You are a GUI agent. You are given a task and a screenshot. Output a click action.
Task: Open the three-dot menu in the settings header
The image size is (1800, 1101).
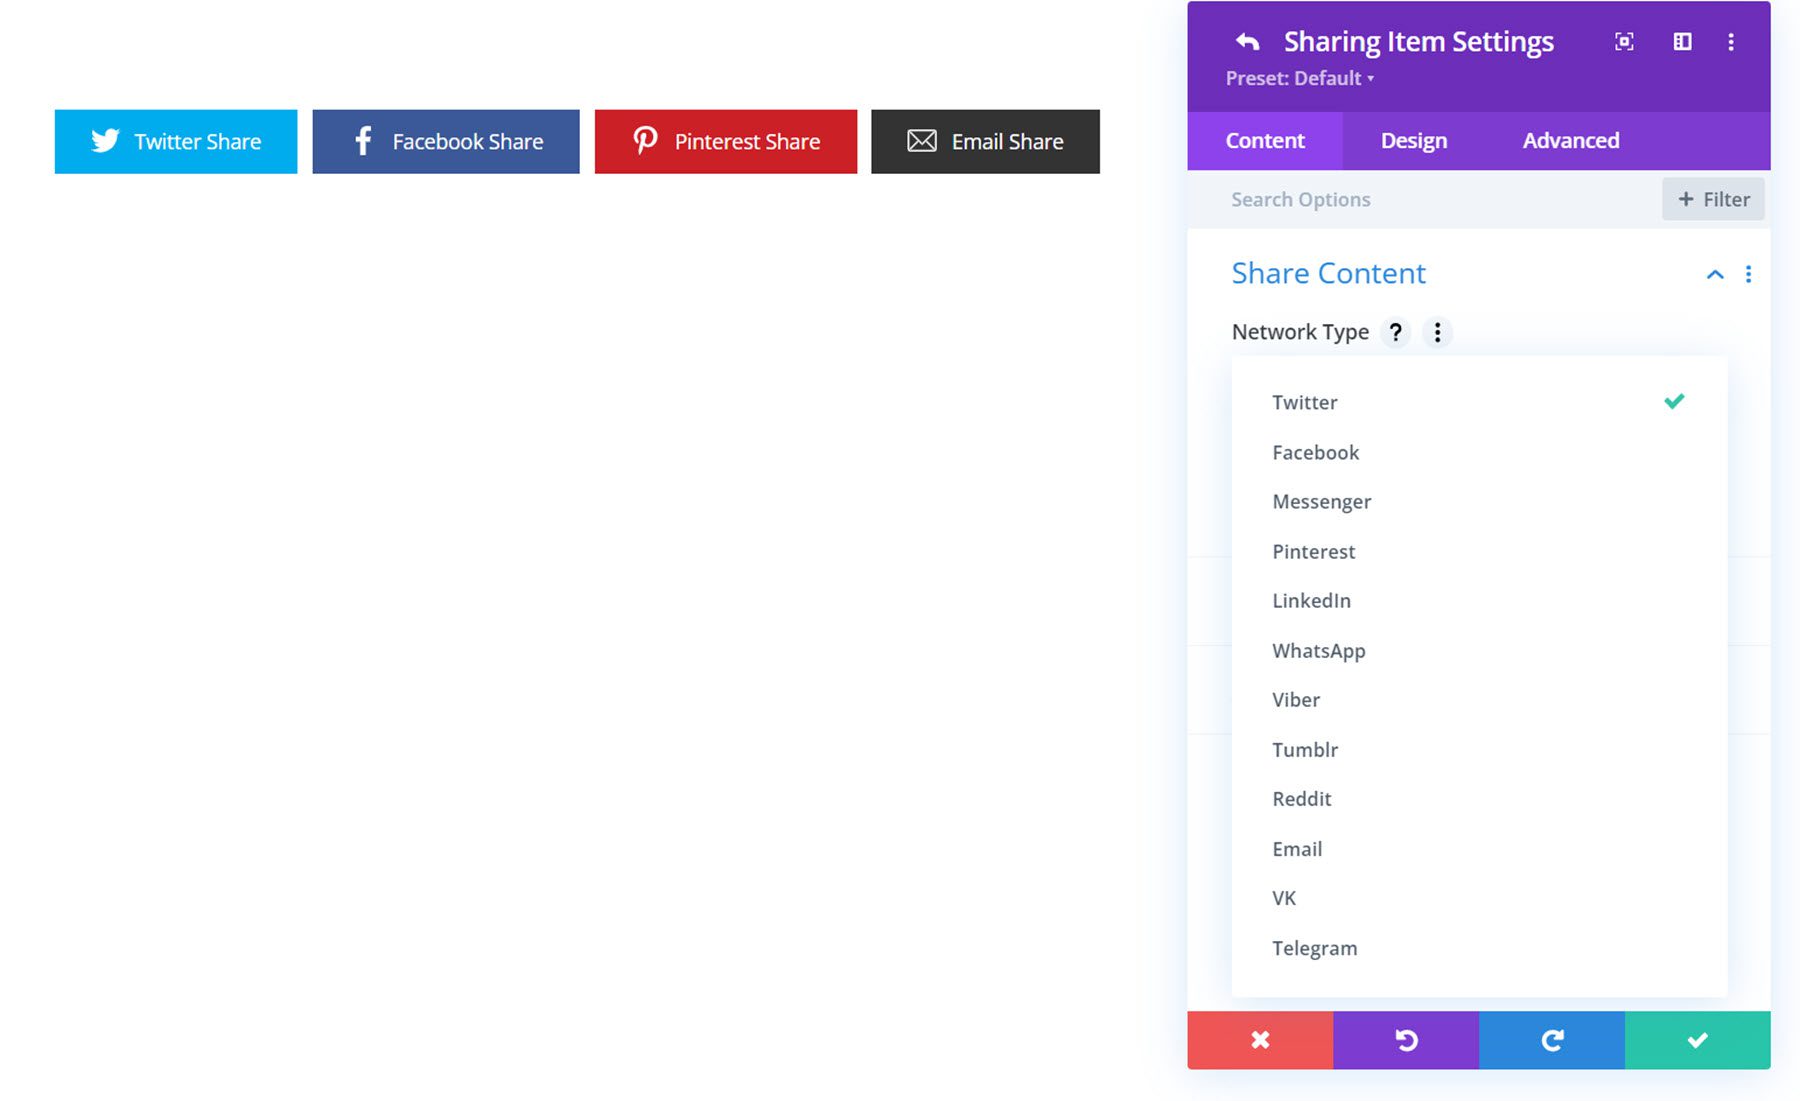coord(1731,41)
